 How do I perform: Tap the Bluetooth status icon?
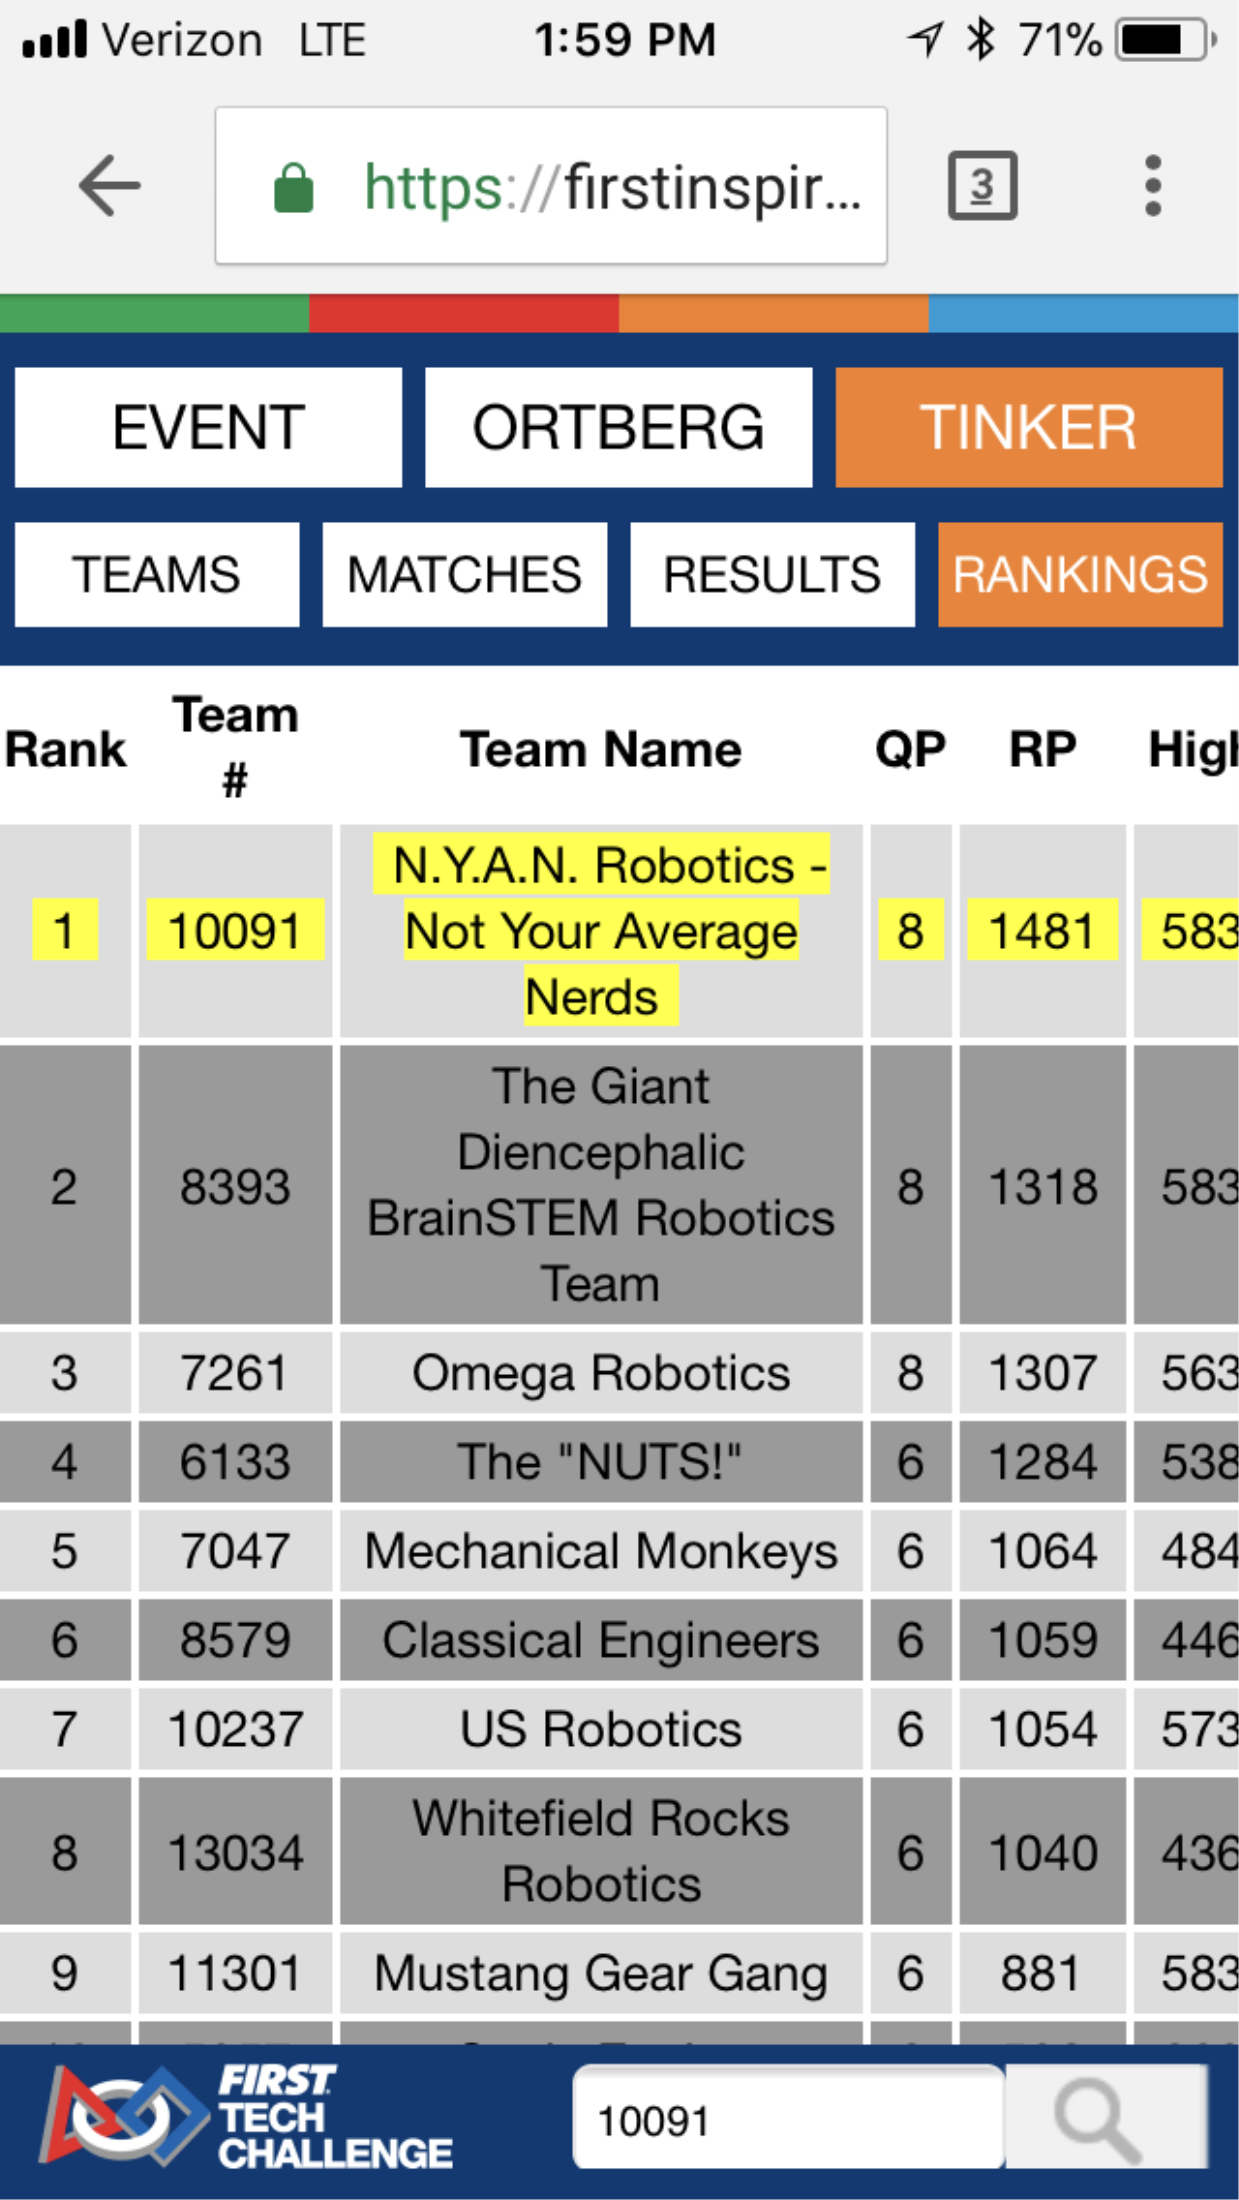point(980,40)
